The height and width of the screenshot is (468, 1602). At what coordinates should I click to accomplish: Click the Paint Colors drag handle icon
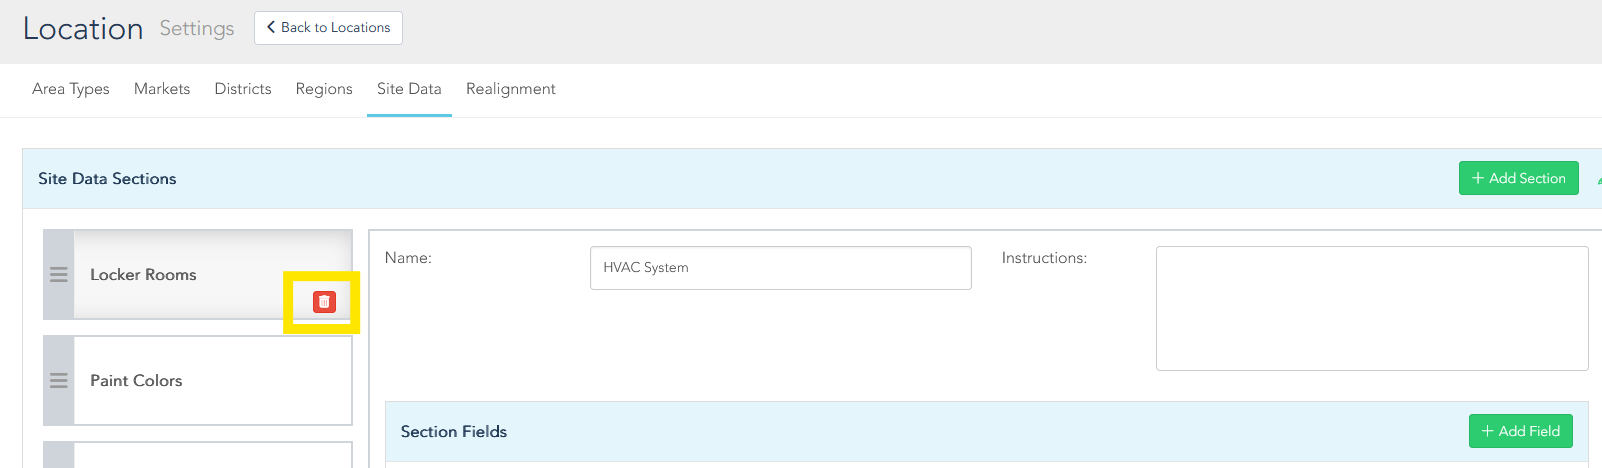tap(59, 381)
